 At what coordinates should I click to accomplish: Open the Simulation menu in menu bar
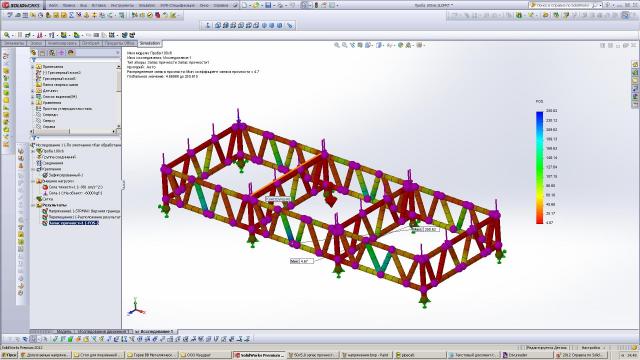tap(147, 5)
